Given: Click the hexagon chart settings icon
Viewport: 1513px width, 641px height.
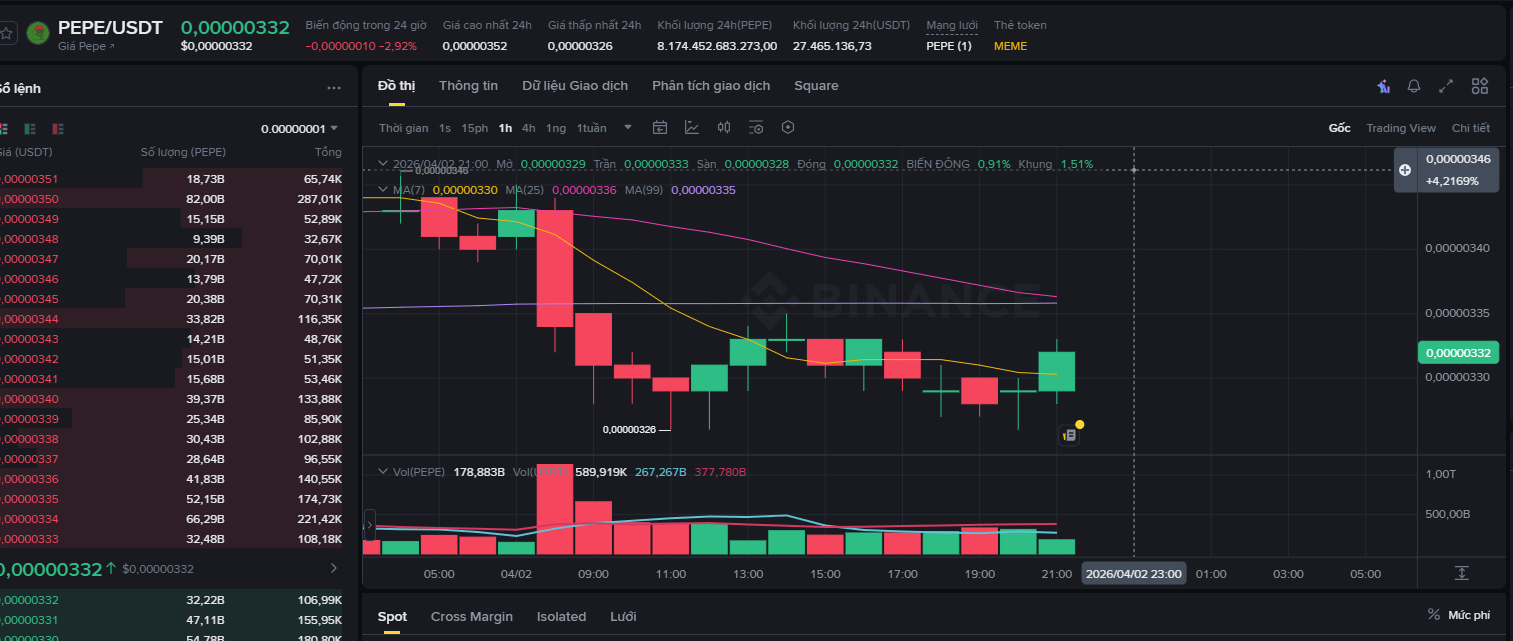Looking at the screenshot, I should (x=788, y=127).
